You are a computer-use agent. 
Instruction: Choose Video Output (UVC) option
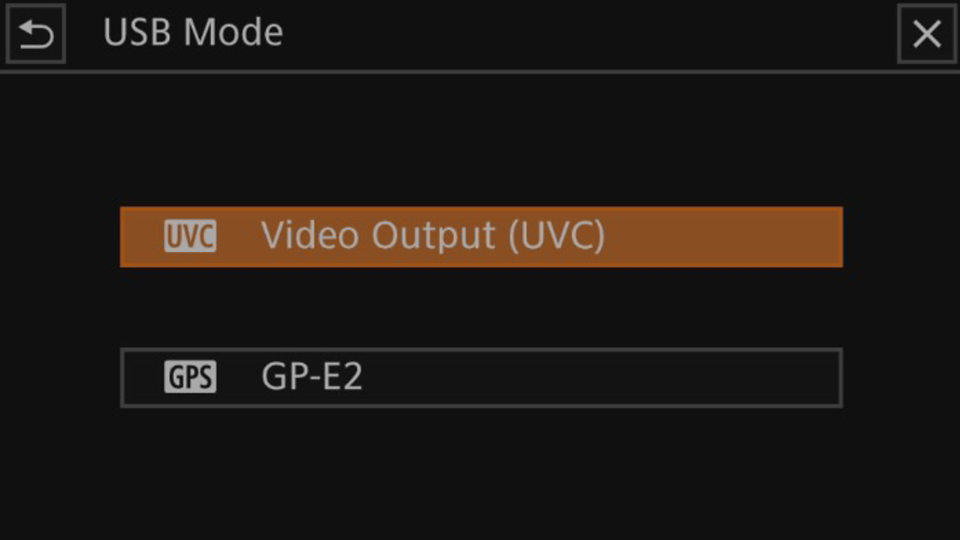pyautogui.click(x=481, y=236)
